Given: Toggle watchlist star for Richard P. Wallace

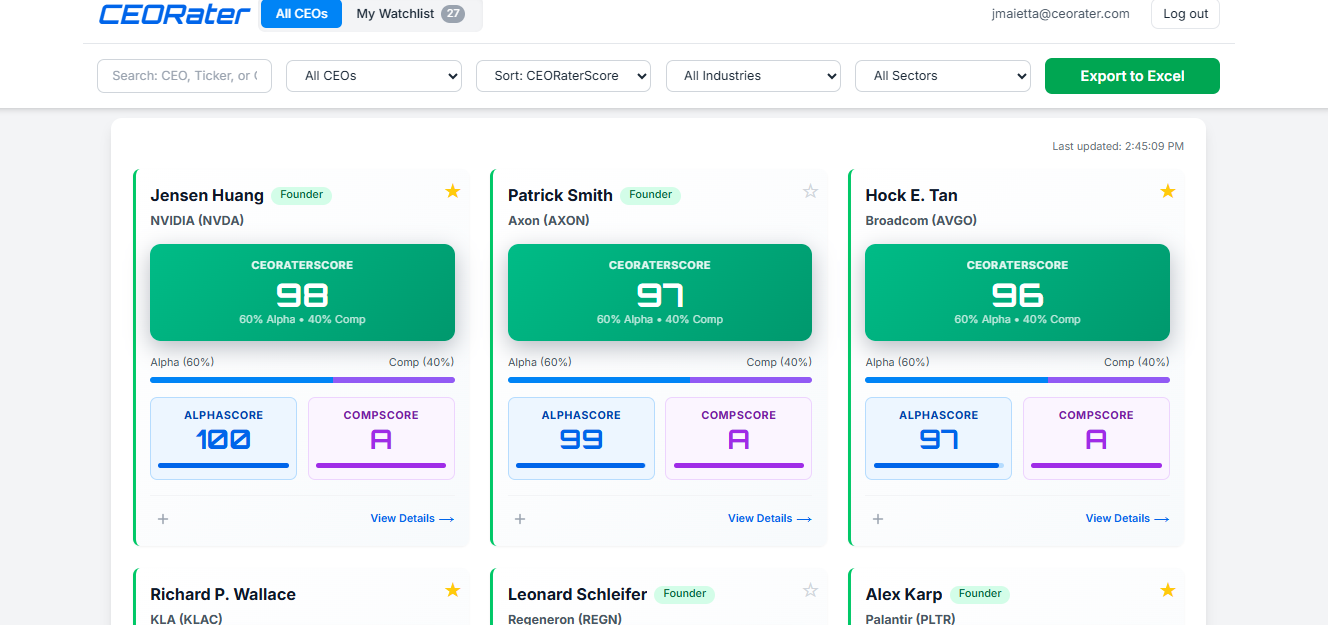Looking at the screenshot, I should click(x=453, y=590).
